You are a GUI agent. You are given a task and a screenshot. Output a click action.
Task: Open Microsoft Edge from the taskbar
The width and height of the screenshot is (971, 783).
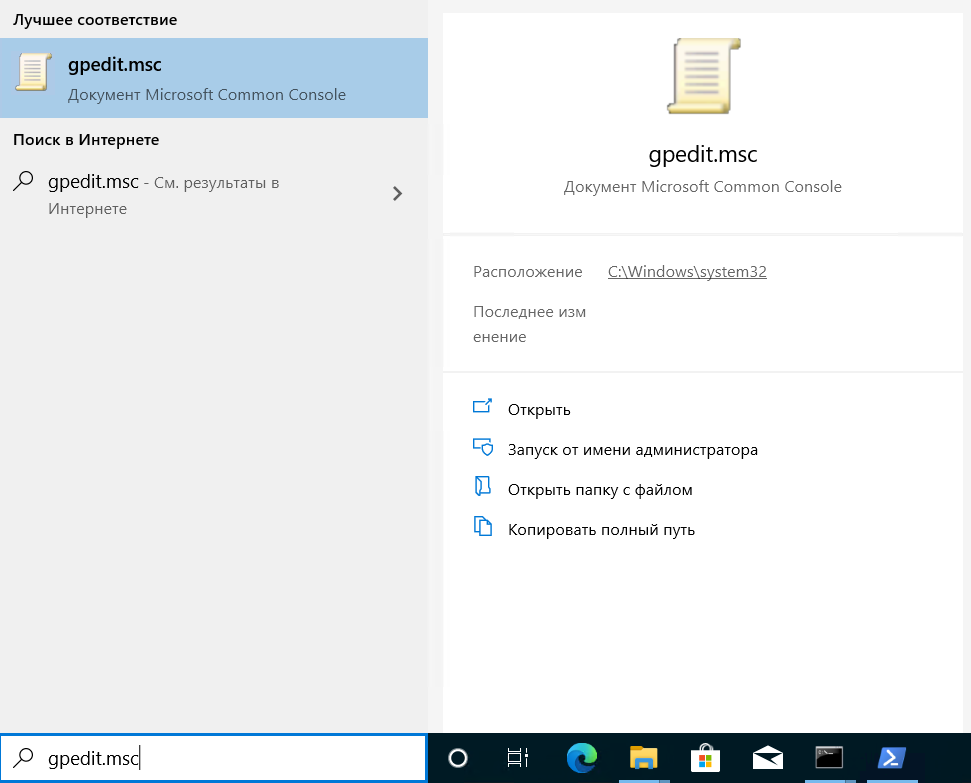tap(581, 758)
